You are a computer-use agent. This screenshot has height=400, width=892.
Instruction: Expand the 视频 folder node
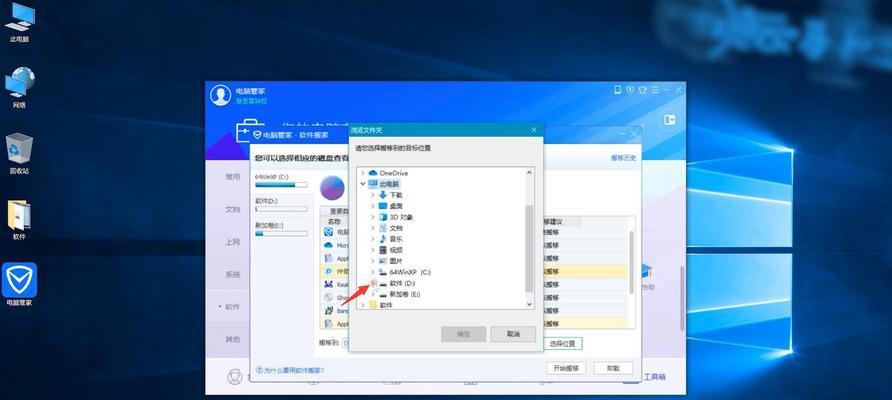[373, 250]
